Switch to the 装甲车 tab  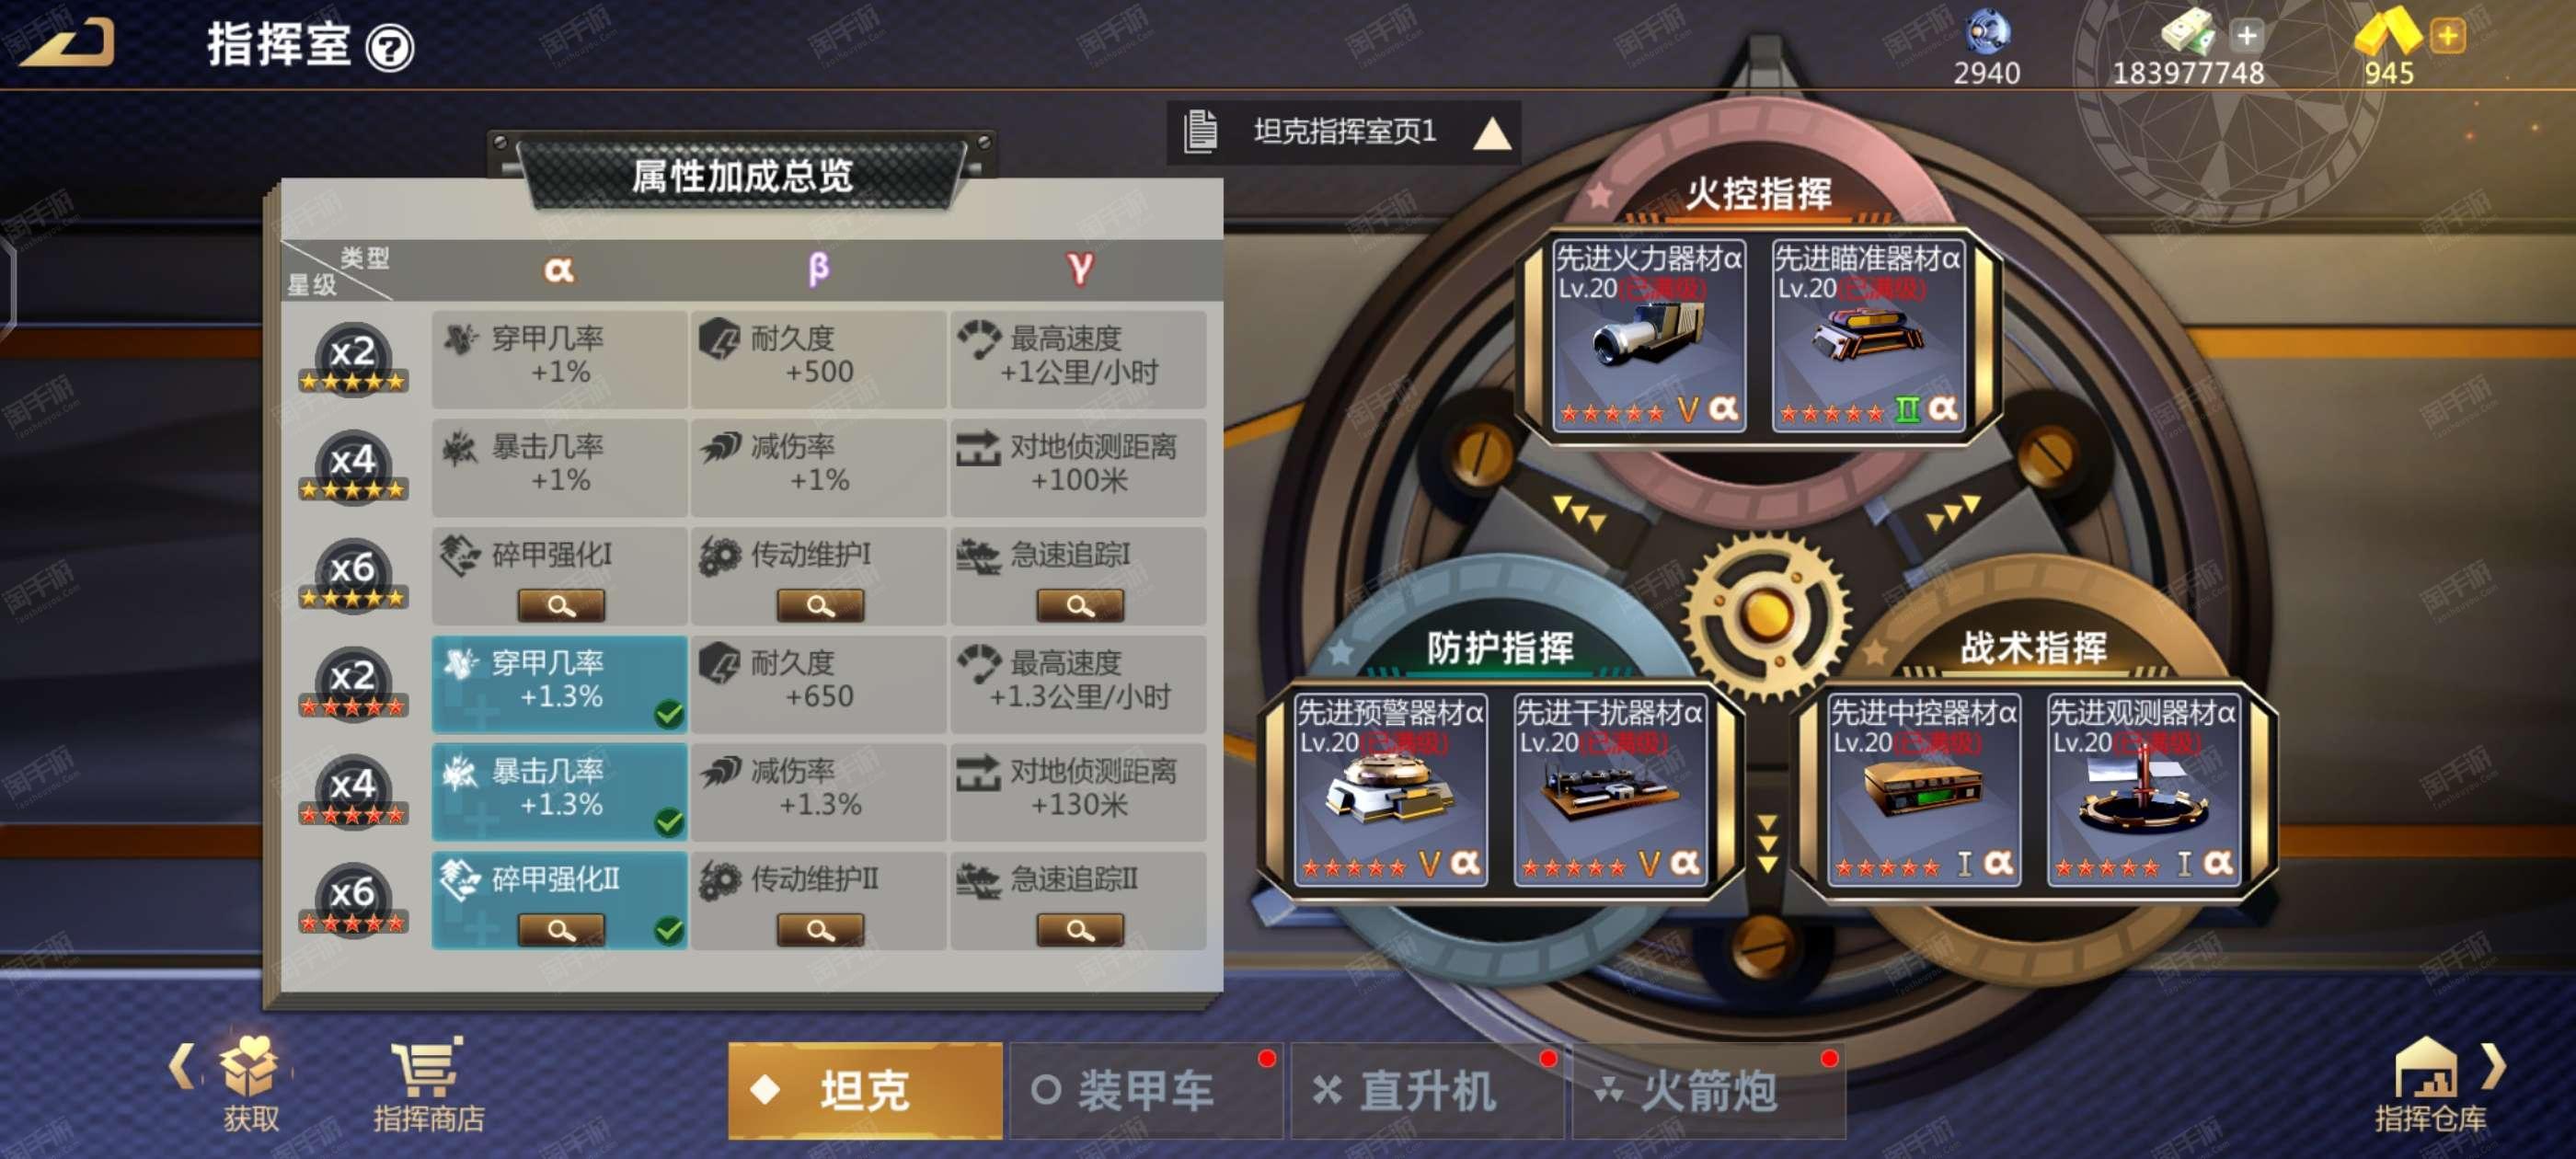tap(1146, 1090)
